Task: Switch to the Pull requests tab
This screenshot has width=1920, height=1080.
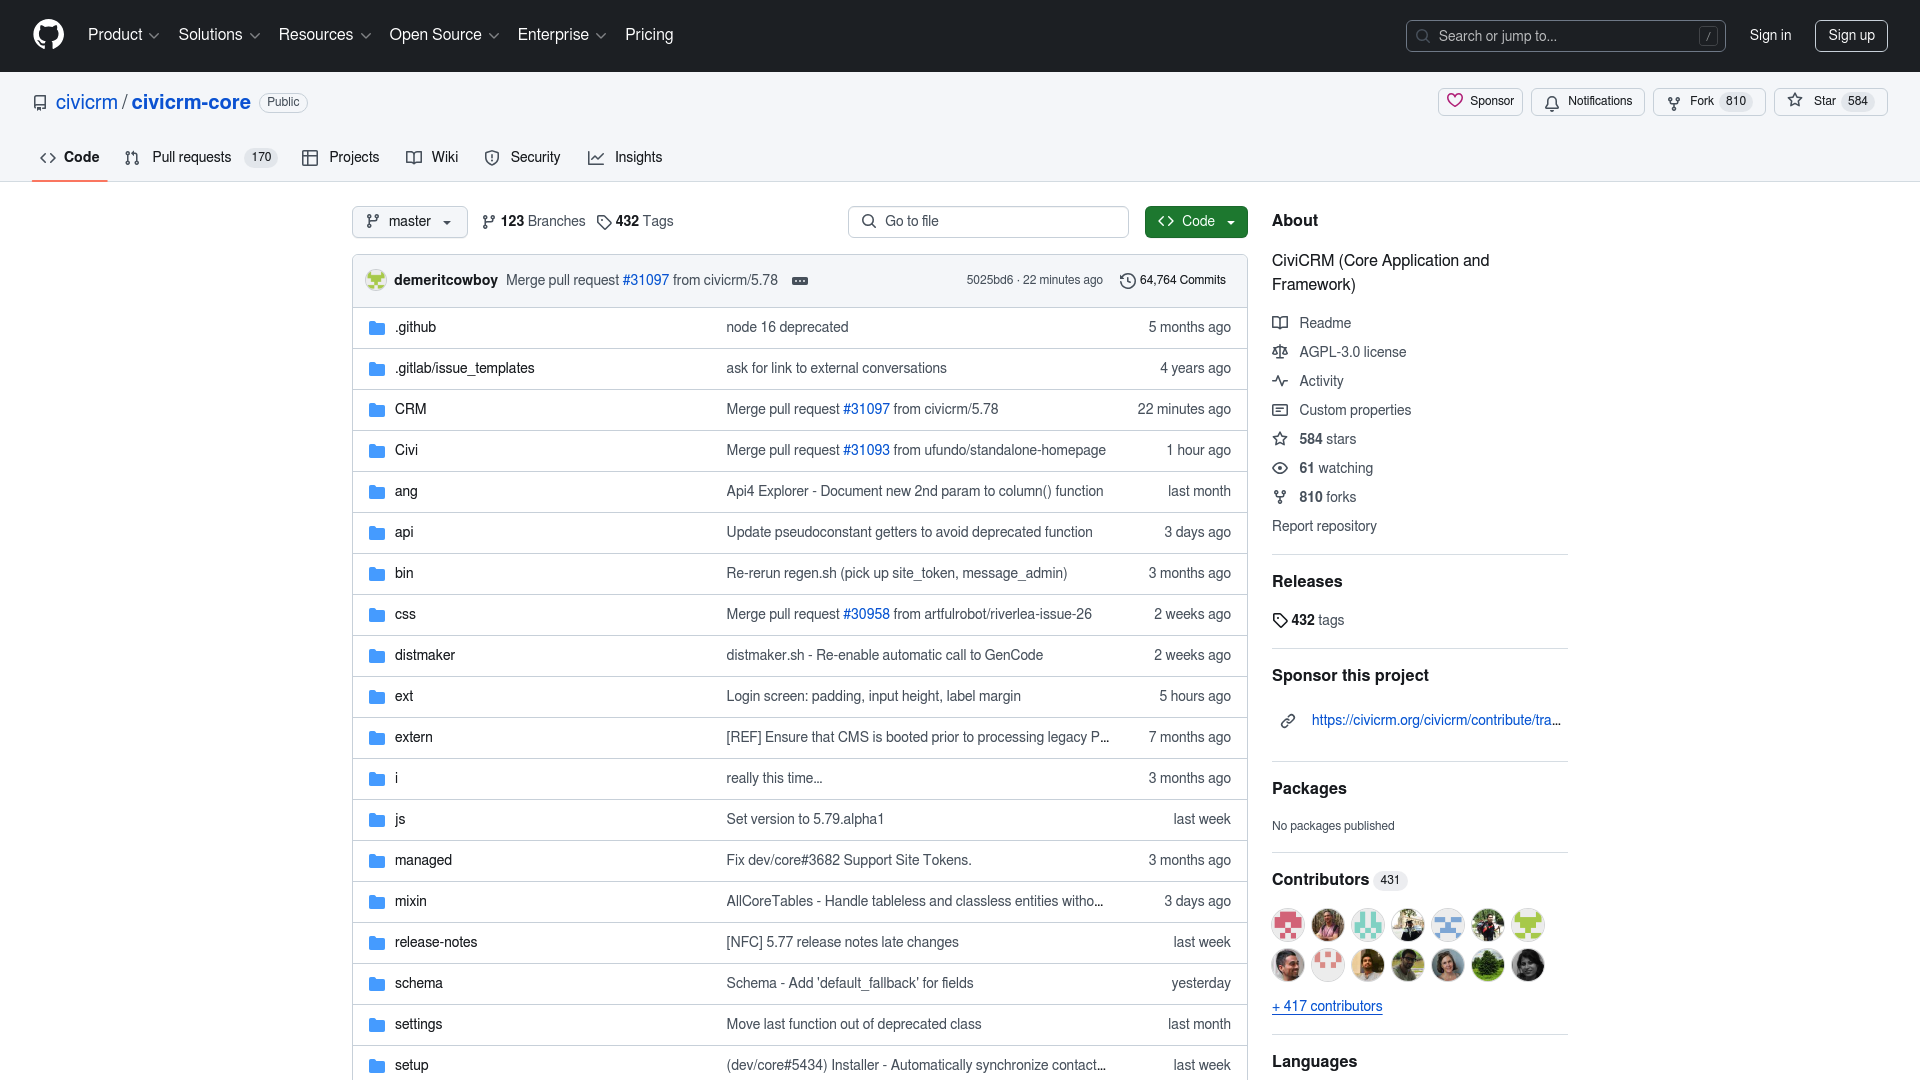Action: (200, 158)
